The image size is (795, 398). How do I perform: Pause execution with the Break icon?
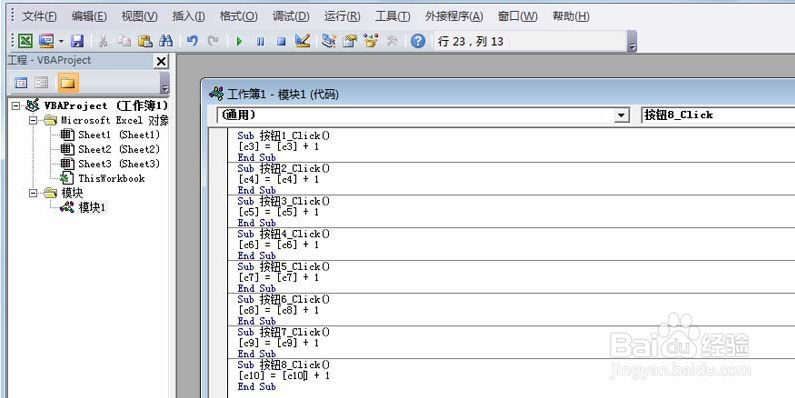pos(260,41)
